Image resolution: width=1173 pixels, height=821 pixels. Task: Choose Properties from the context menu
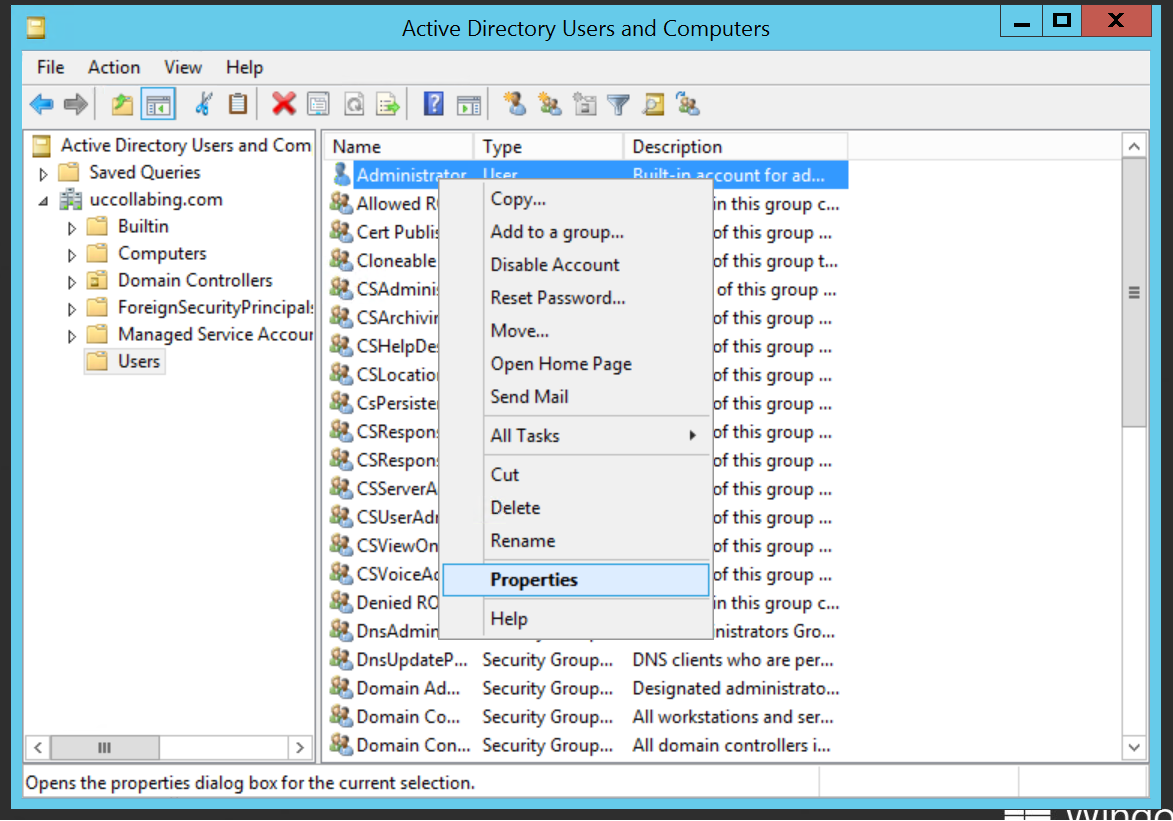[575, 580]
